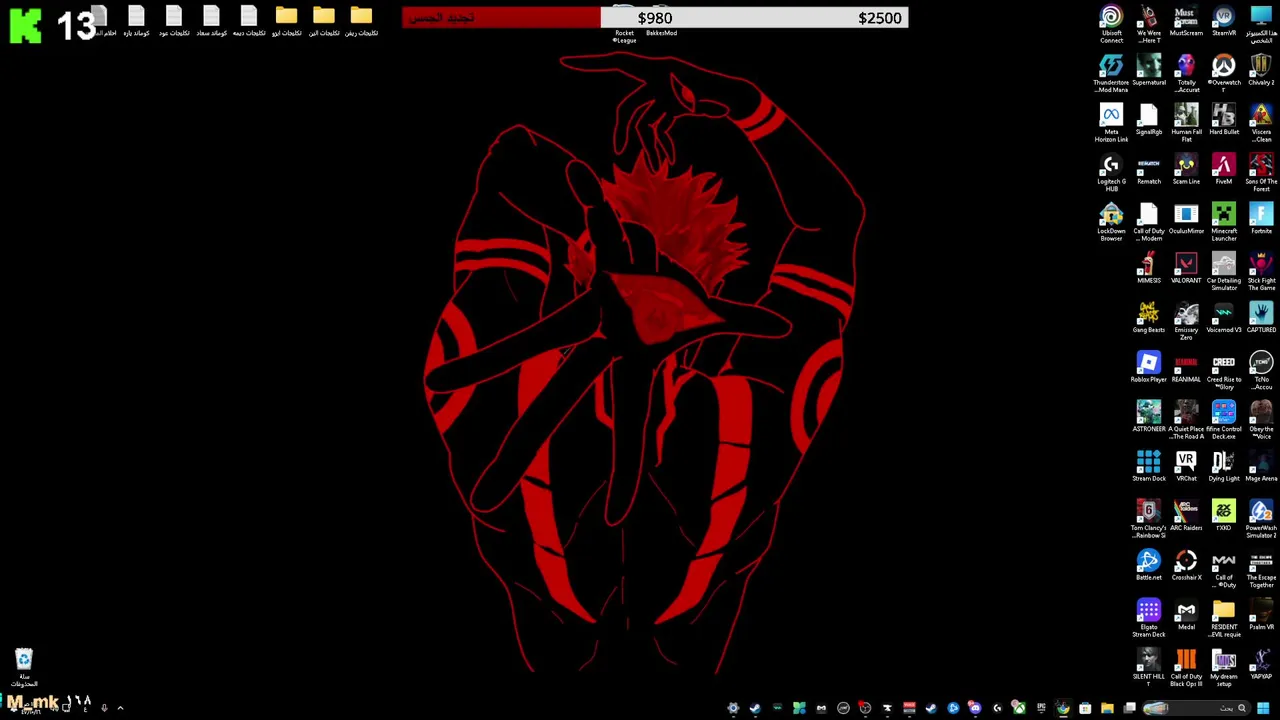Launch the FiveM desktop icon
The image size is (1280, 720).
coord(1223,170)
